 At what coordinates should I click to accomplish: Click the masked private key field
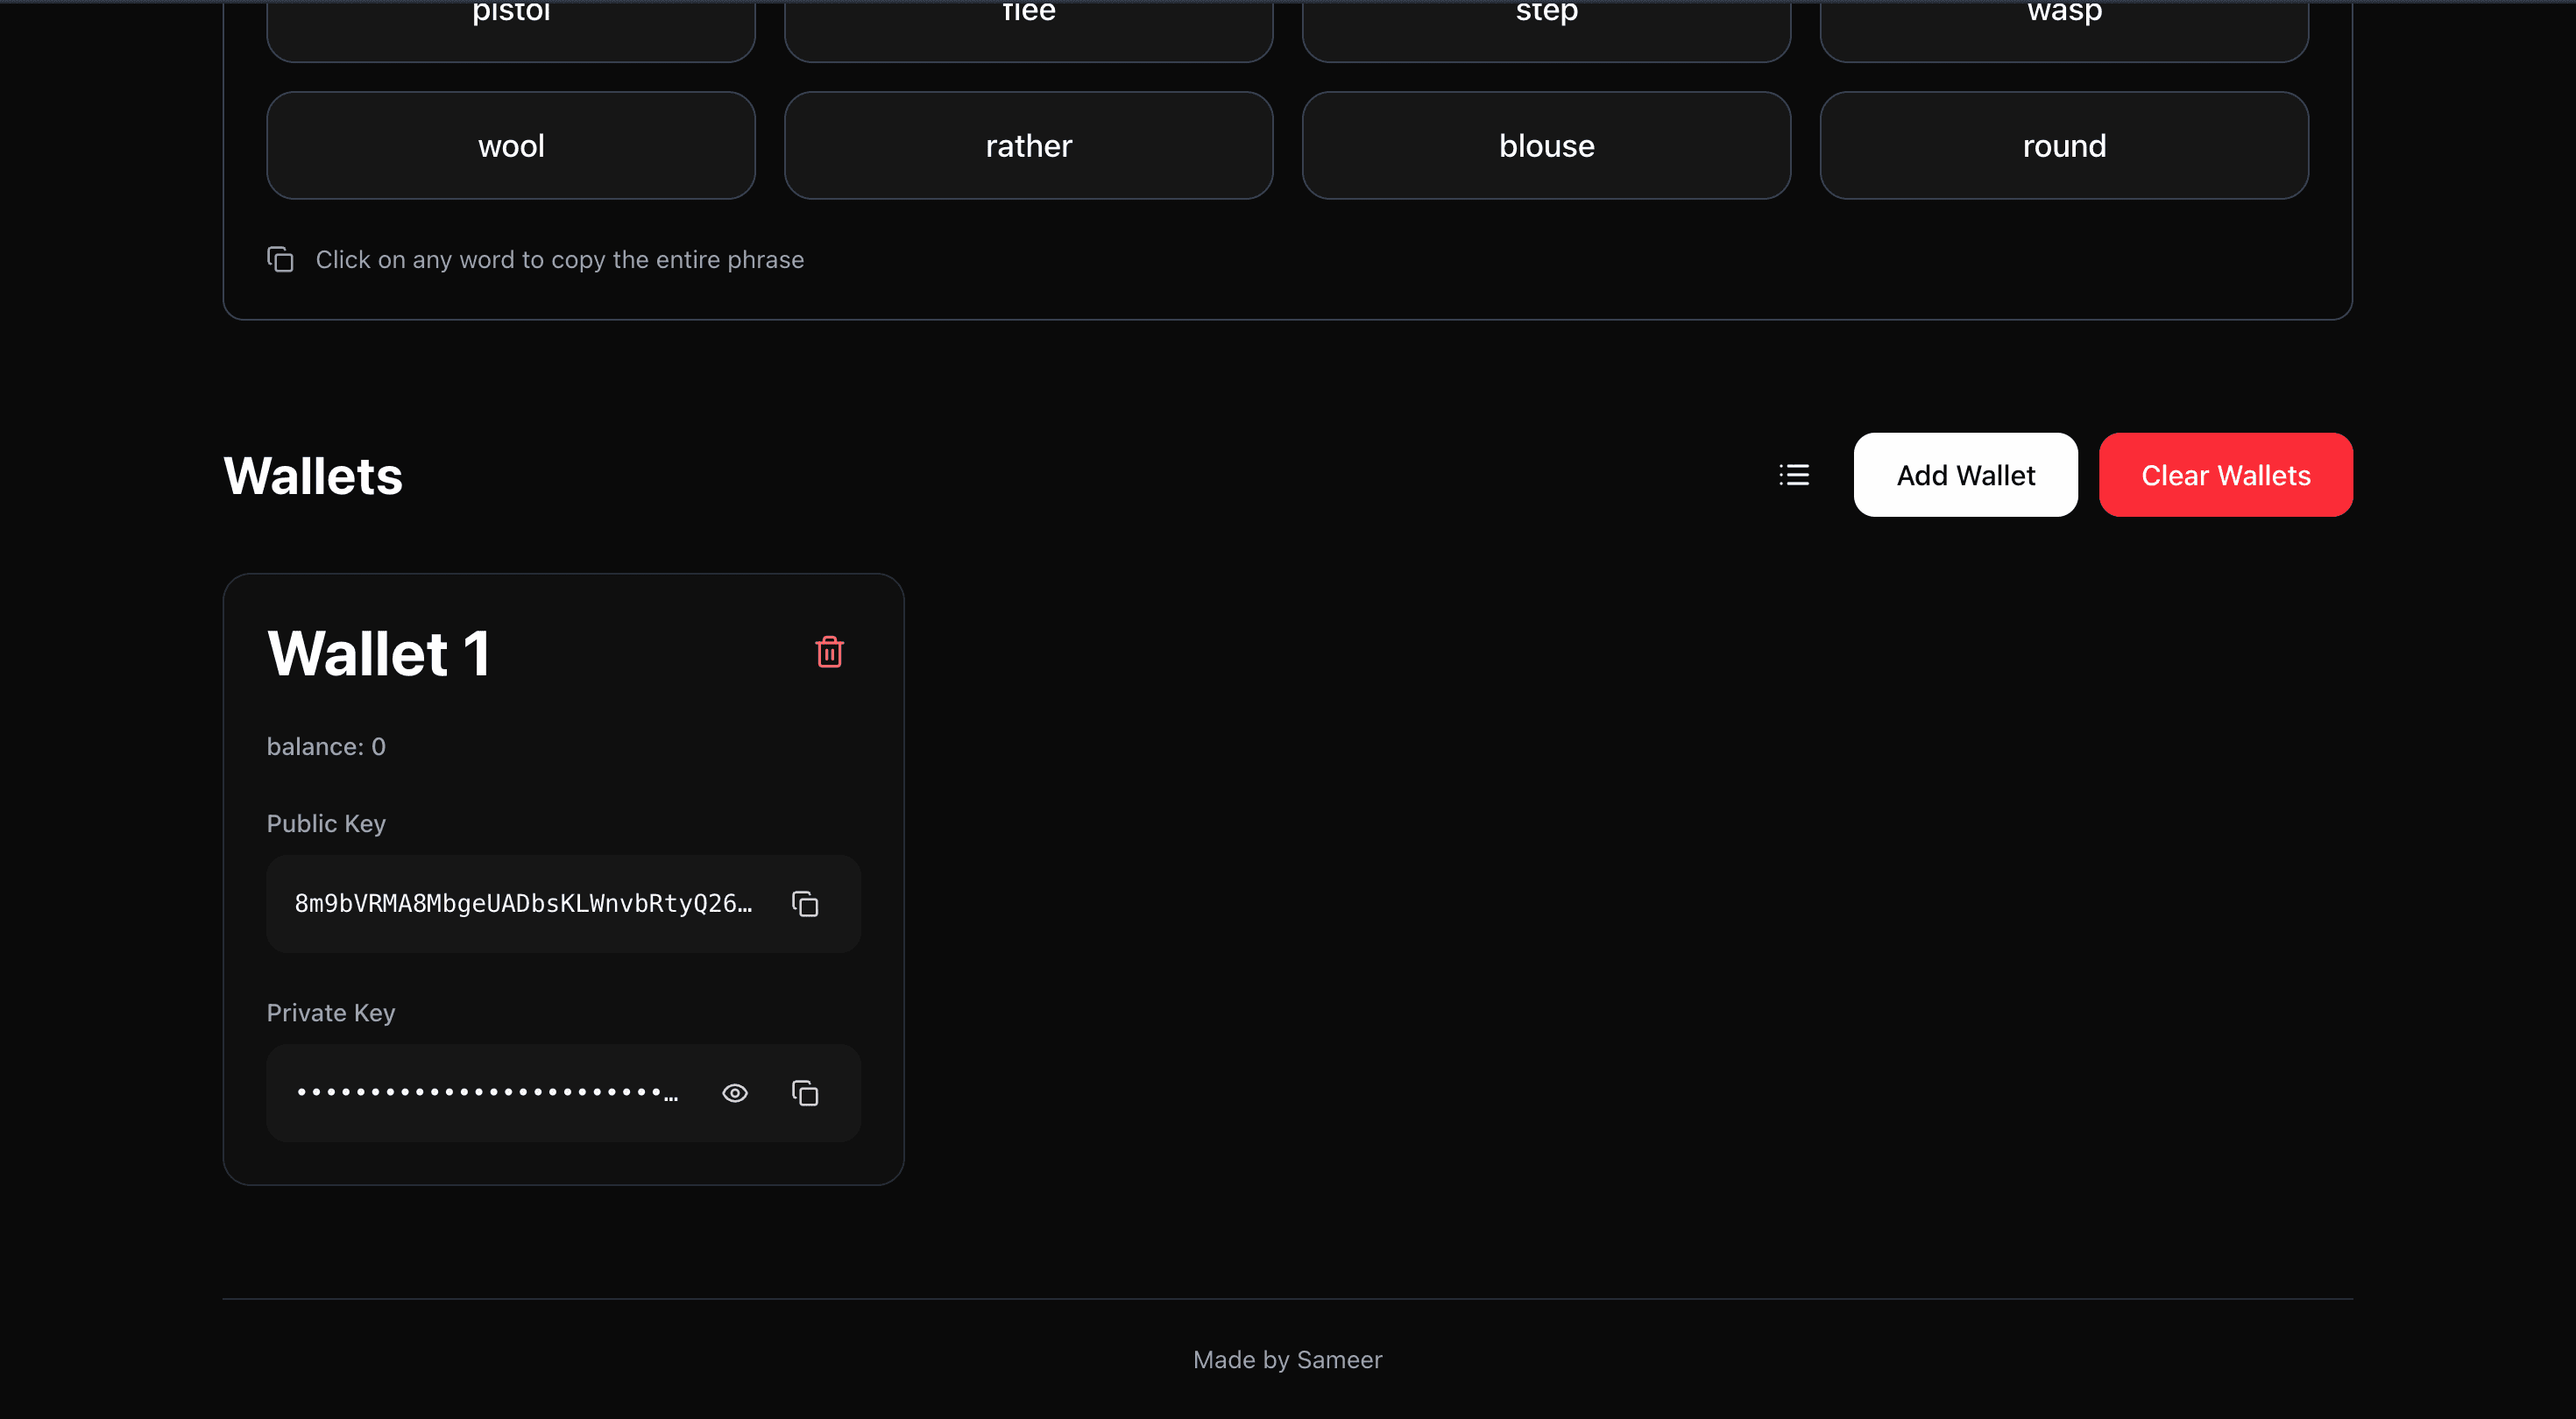click(487, 1092)
